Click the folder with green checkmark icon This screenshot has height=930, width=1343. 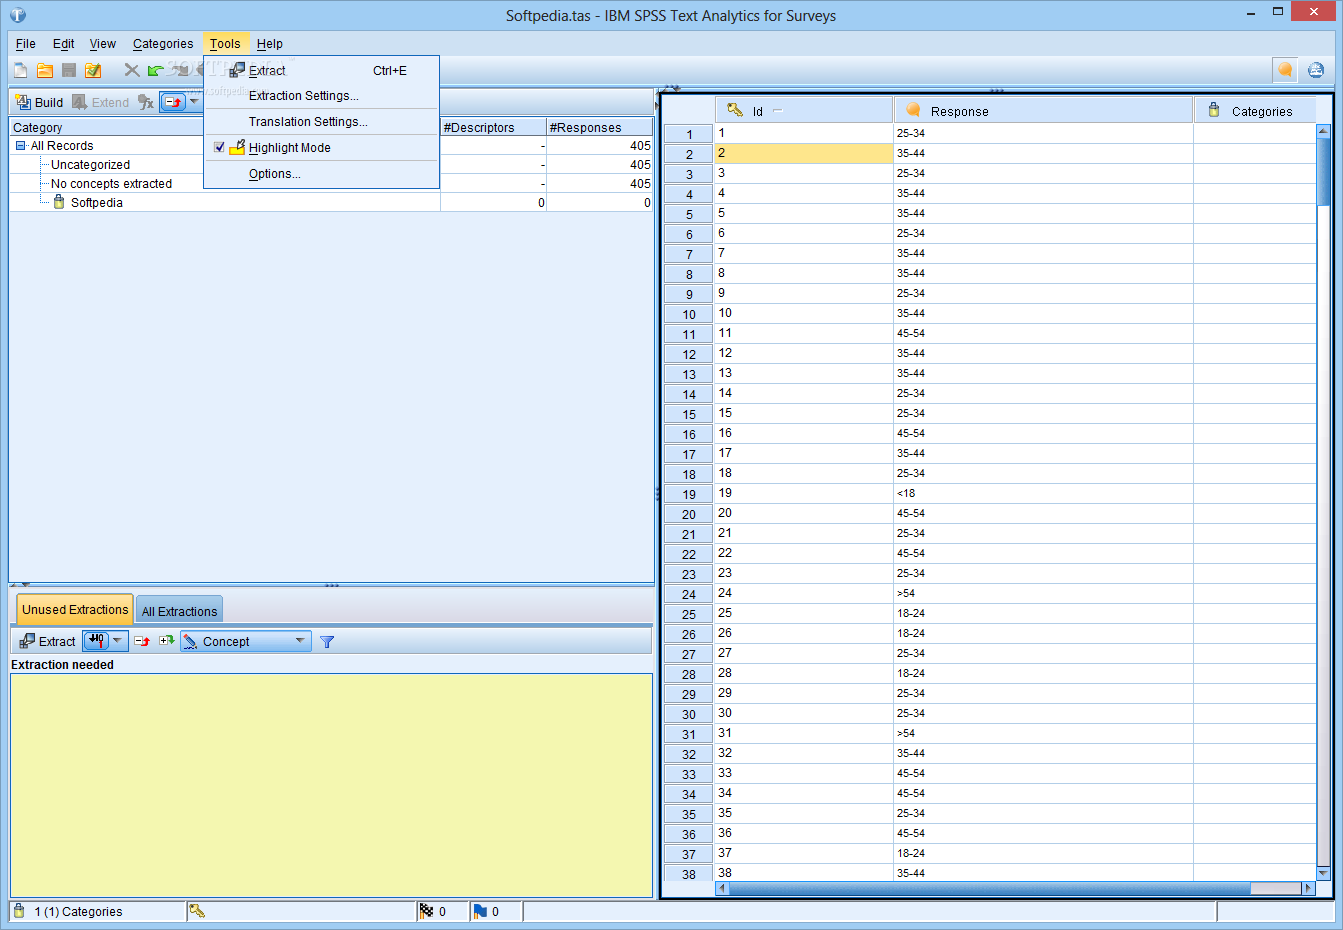[x=93, y=70]
